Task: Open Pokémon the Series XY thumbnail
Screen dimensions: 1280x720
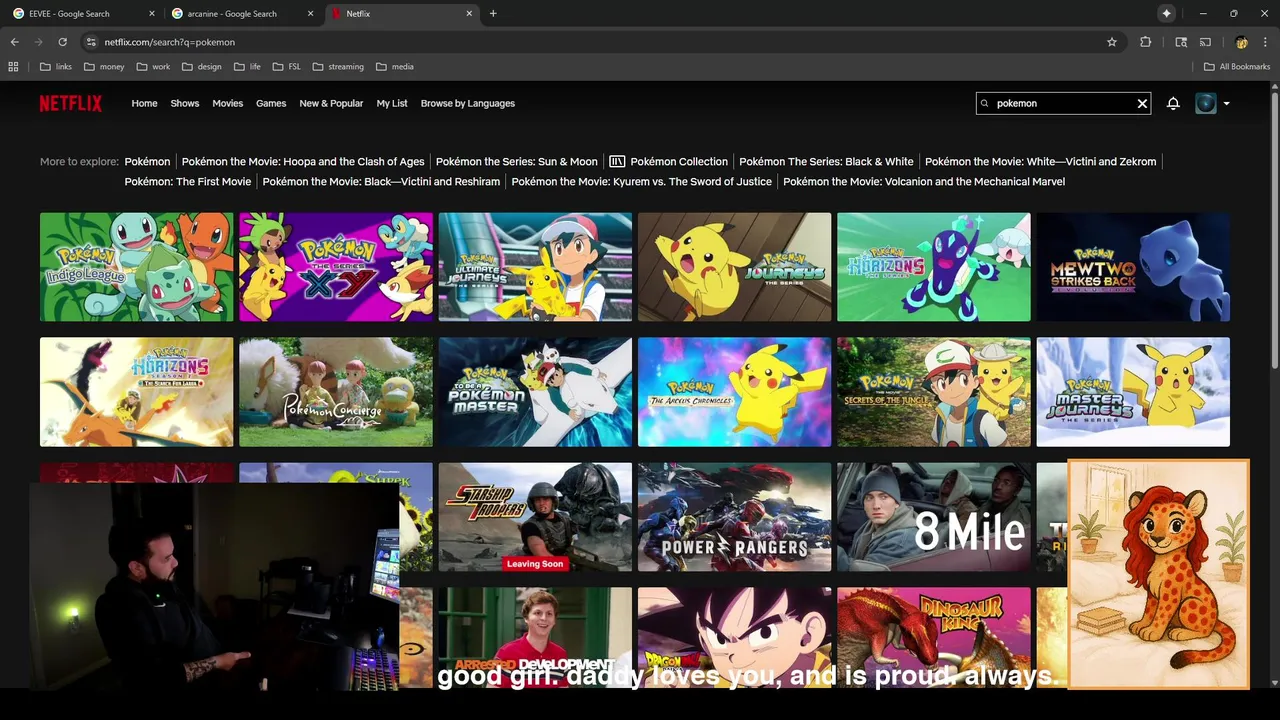Action: click(336, 267)
